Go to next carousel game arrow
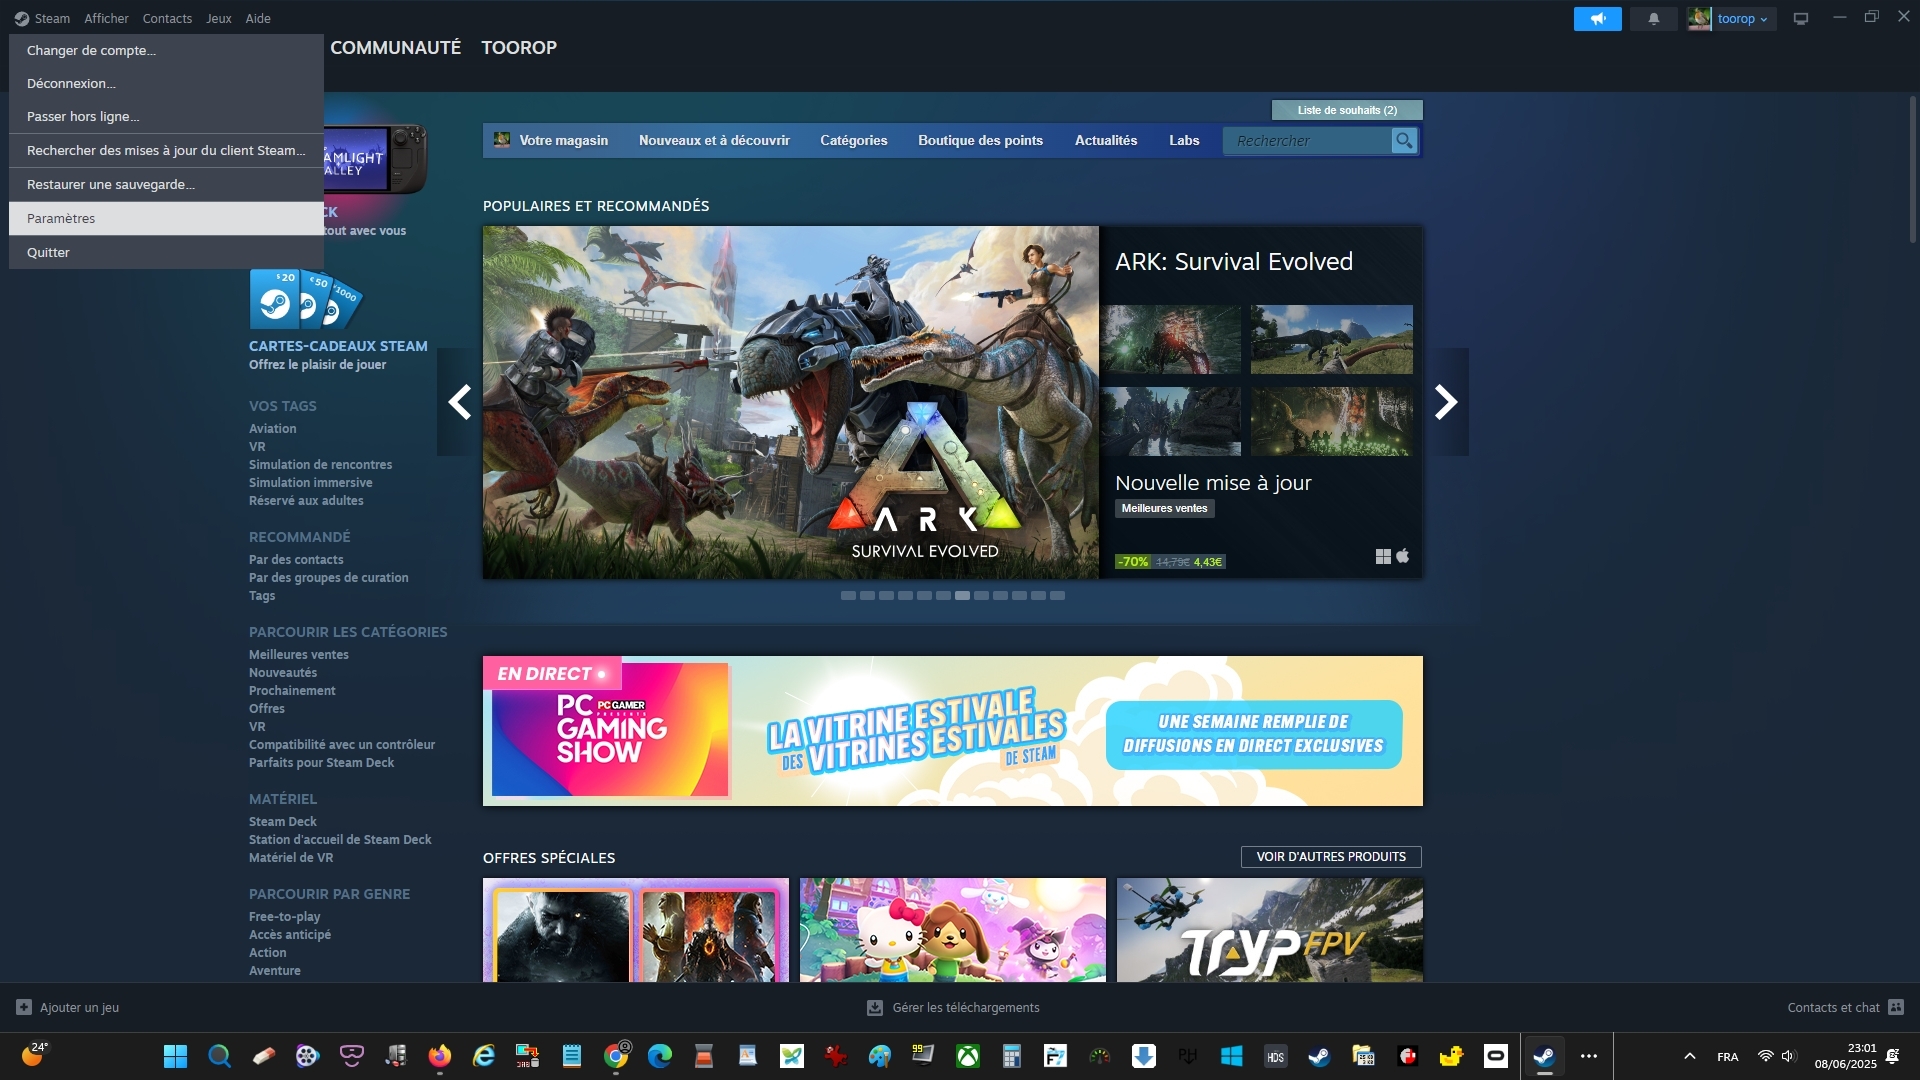The height and width of the screenshot is (1080, 1920). pyautogui.click(x=1446, y=402)
